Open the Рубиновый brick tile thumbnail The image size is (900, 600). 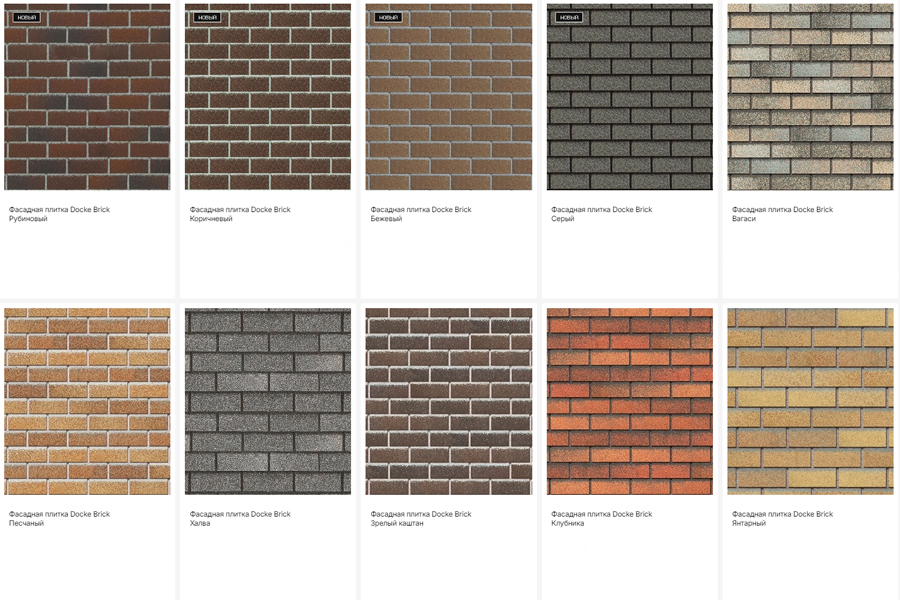pyautogui.click(x=87, y=97)
